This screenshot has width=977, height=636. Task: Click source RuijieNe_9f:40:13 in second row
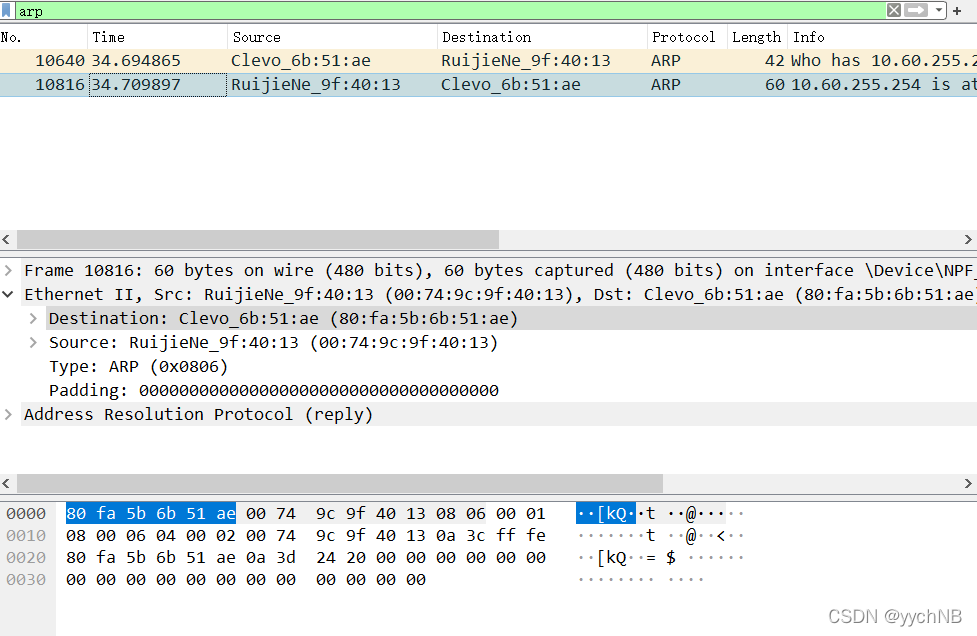click(316, 85)
